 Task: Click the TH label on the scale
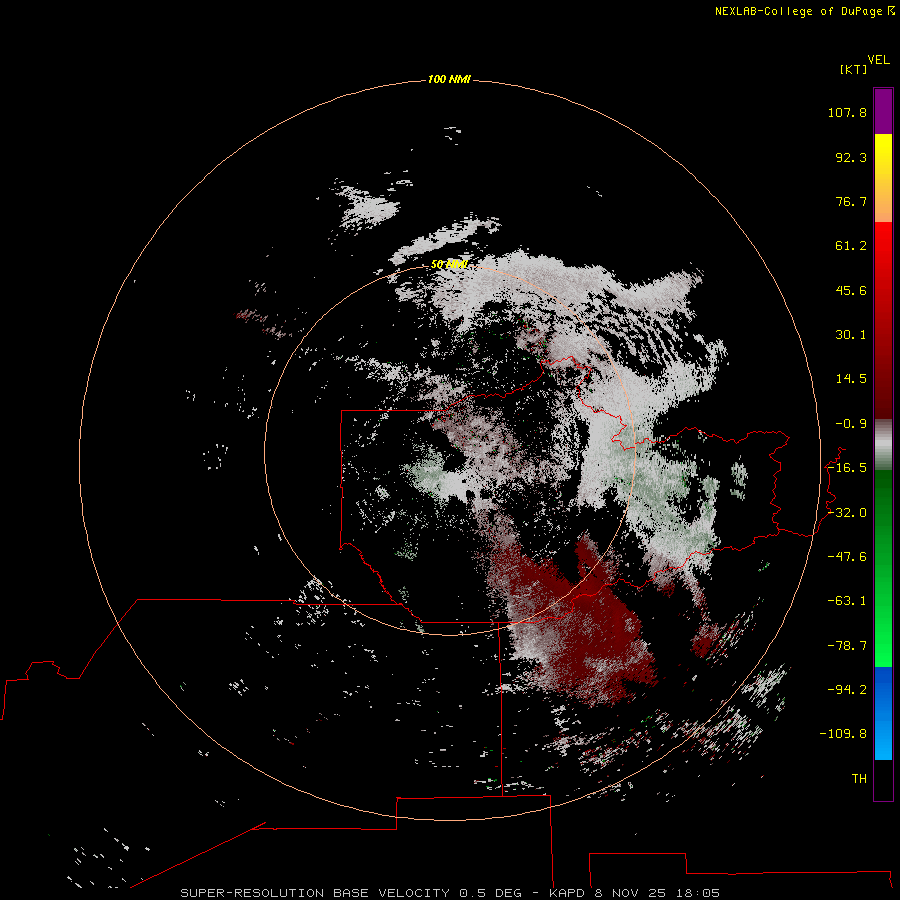pyautogui.click(x=859, y=779)
